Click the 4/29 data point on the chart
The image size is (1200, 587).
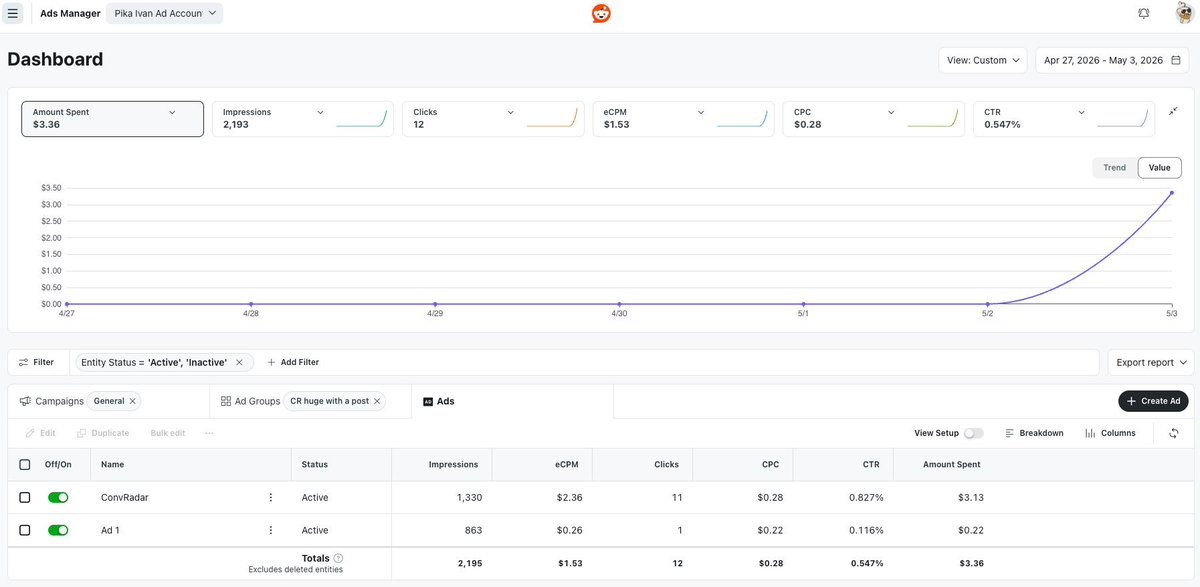click(435, 303)
